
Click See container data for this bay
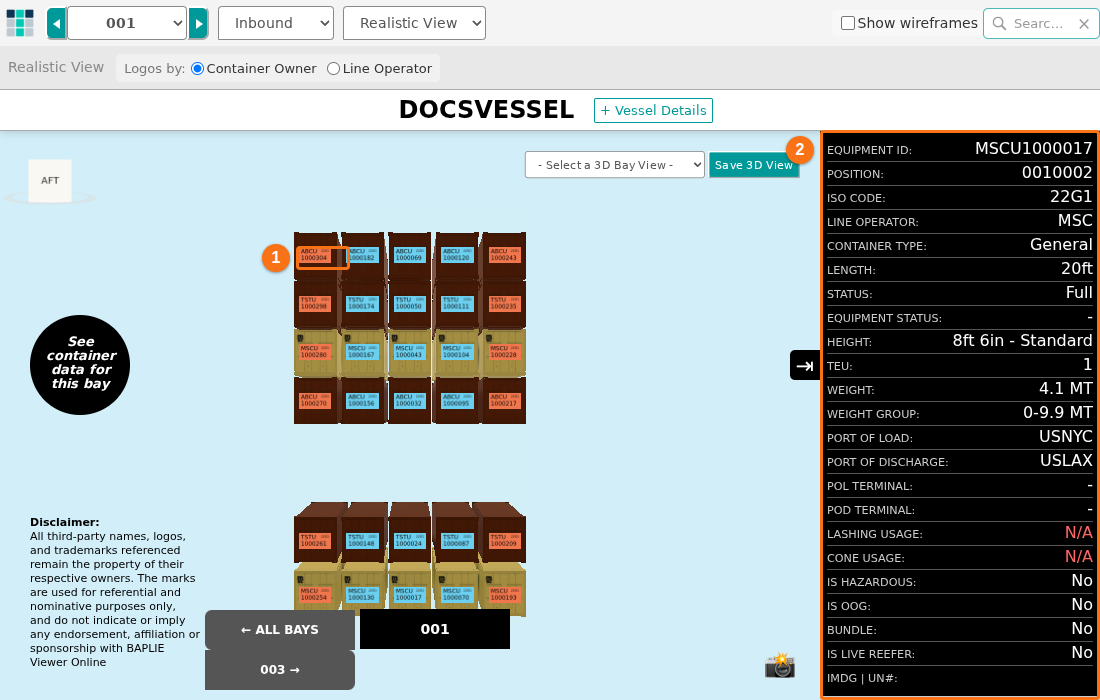tap(80, 365)
